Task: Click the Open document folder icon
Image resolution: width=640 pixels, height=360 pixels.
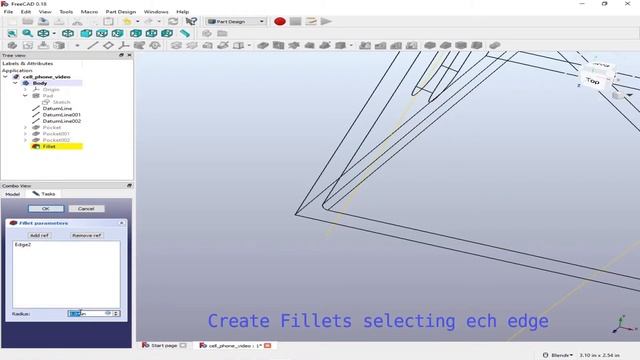Action: click(27, 21)
